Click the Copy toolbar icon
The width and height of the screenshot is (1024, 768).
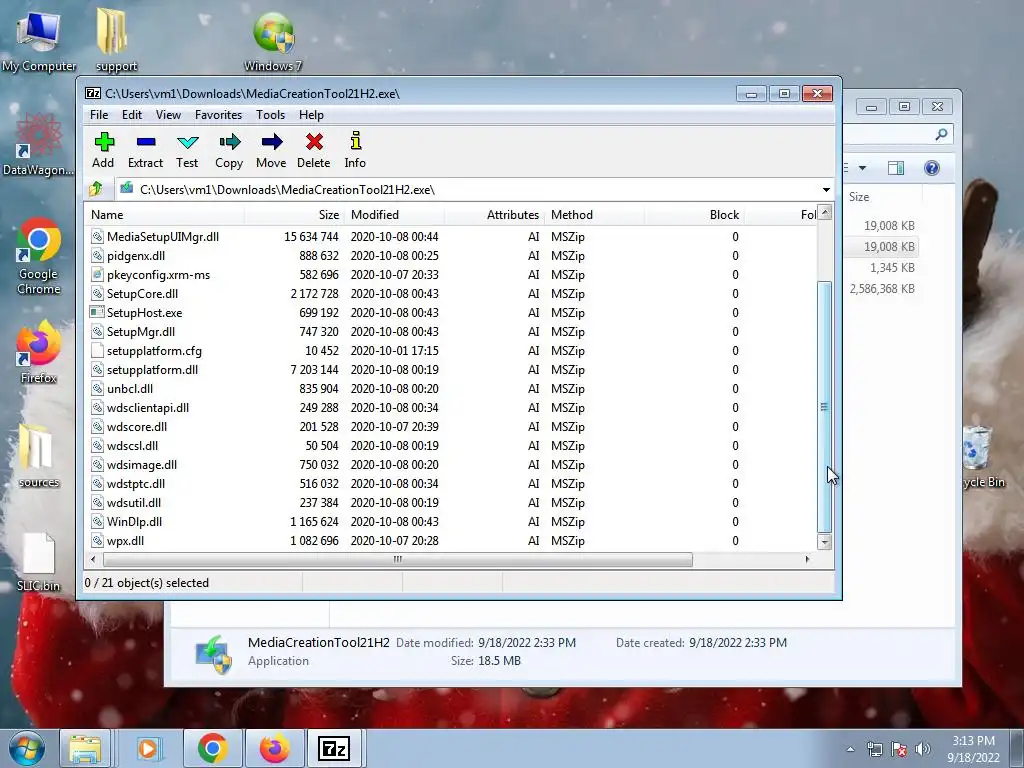(x=229, y=142)
